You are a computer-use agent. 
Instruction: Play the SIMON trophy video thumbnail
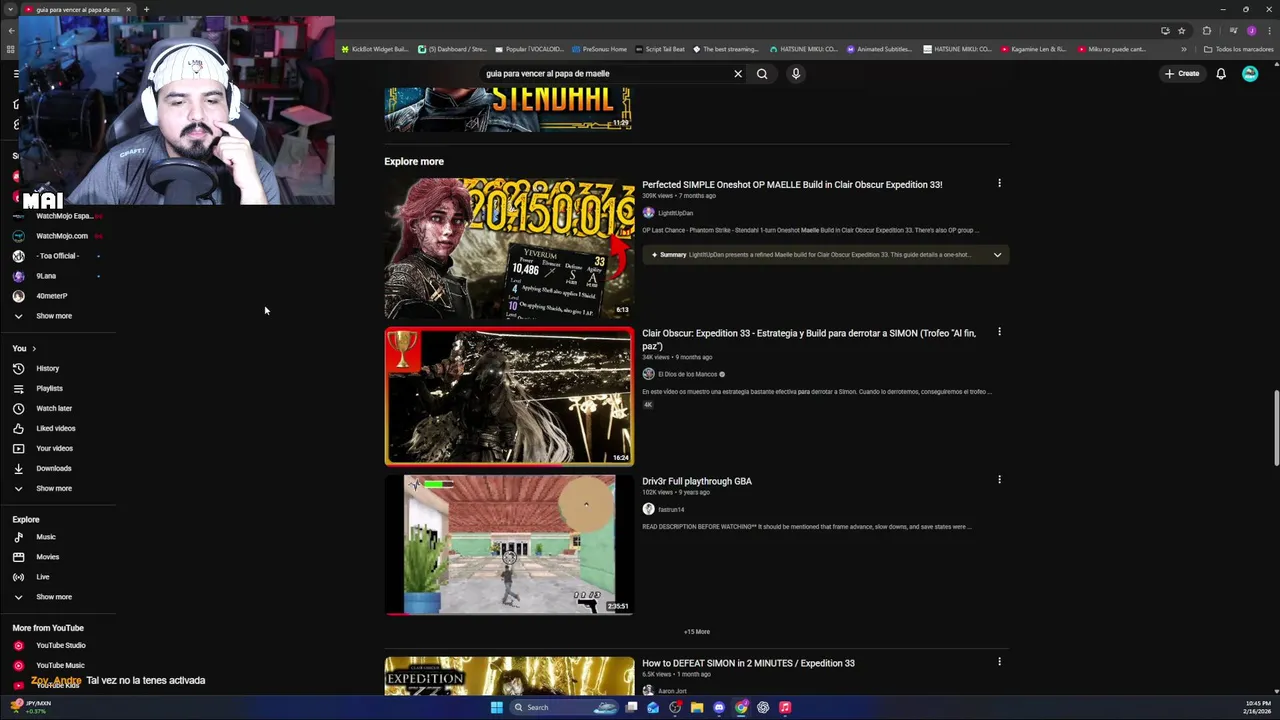509,396
